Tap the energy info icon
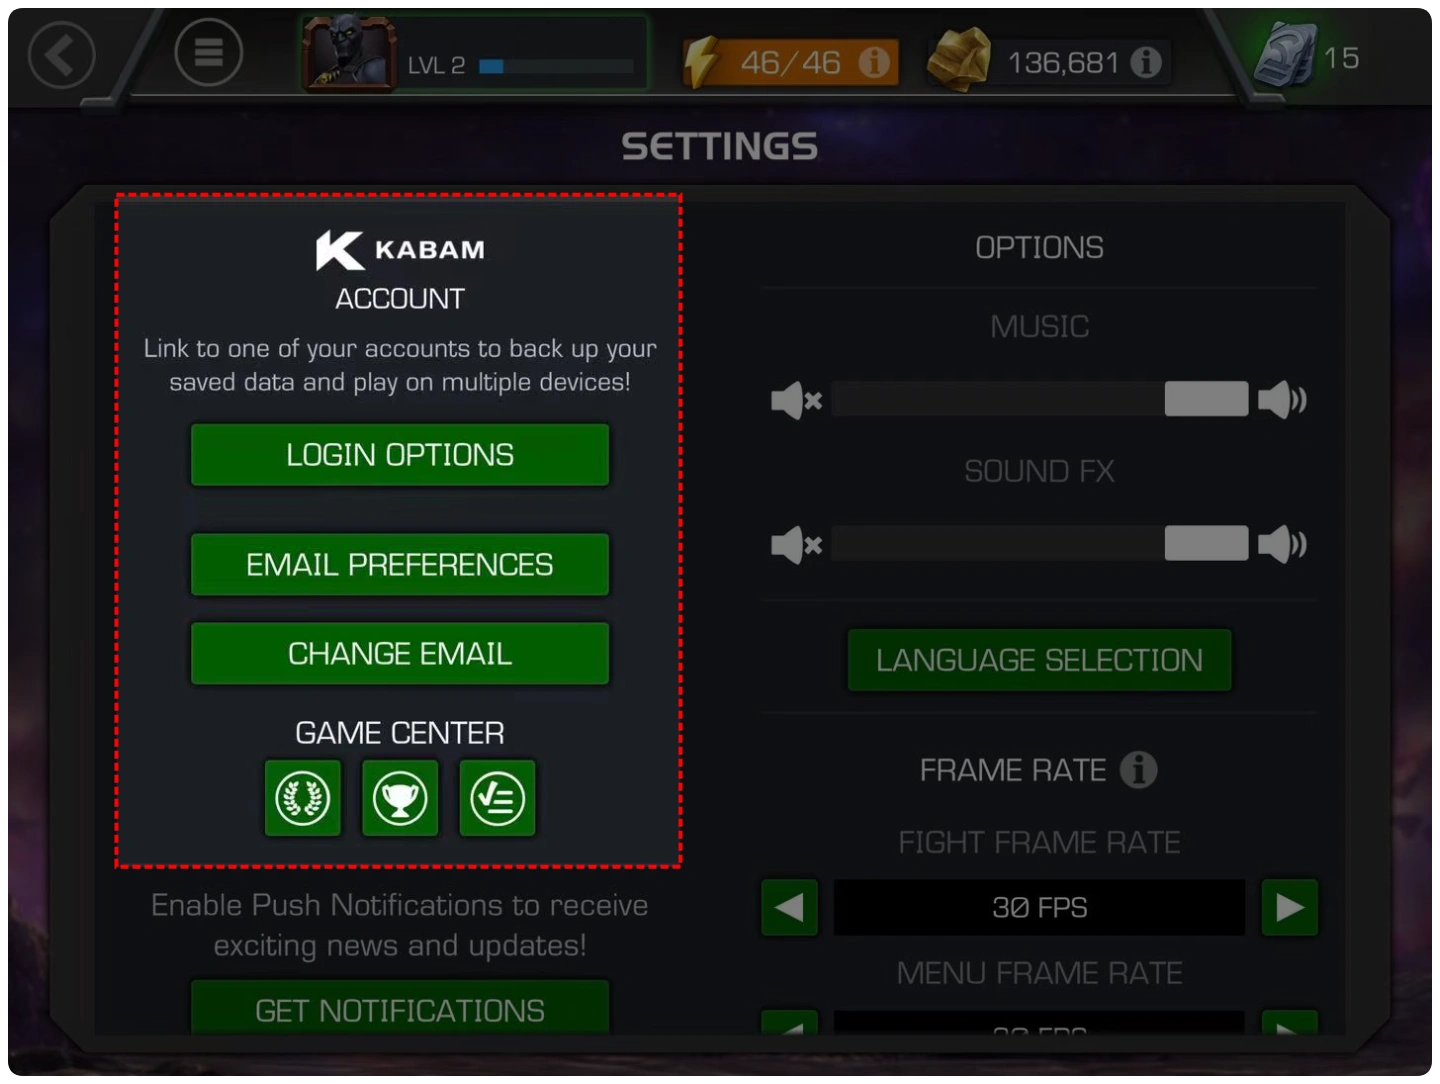 [x=874, y=63]
